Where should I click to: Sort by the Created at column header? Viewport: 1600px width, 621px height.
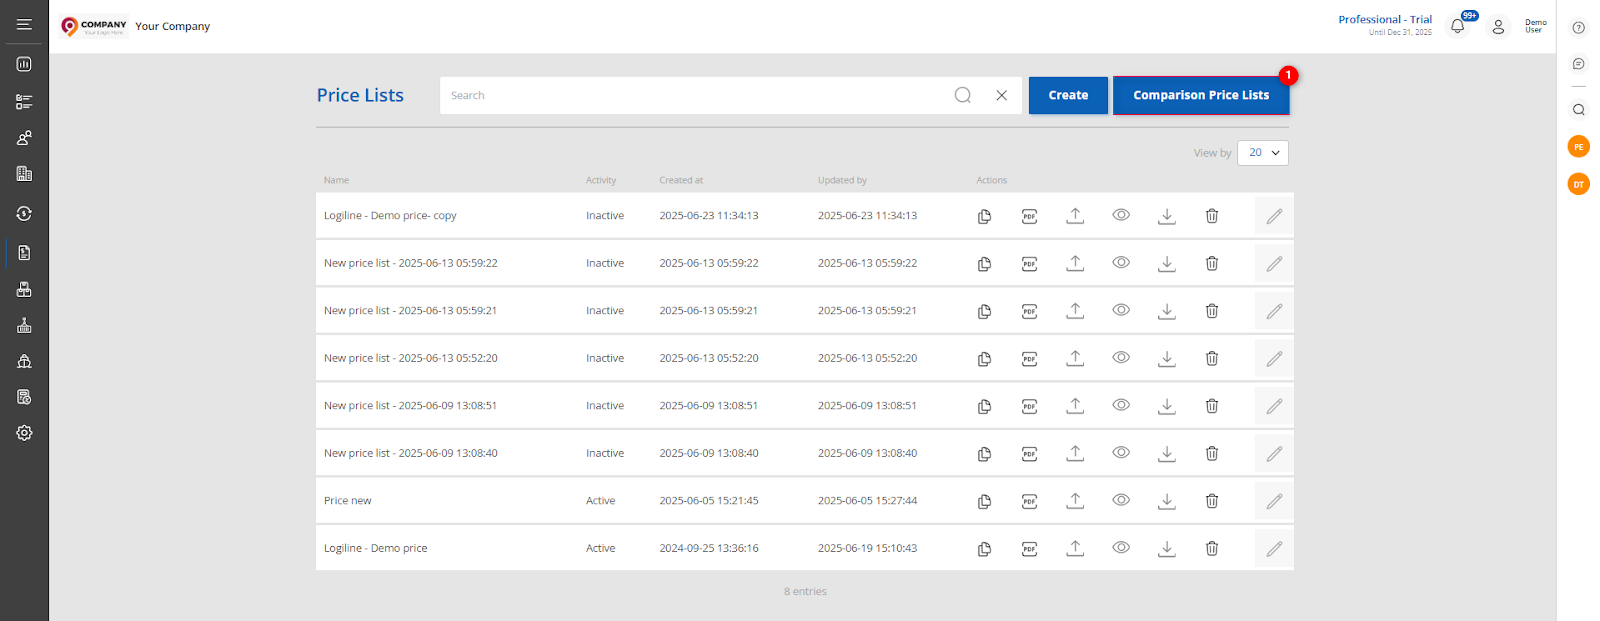tap(681, 180)
